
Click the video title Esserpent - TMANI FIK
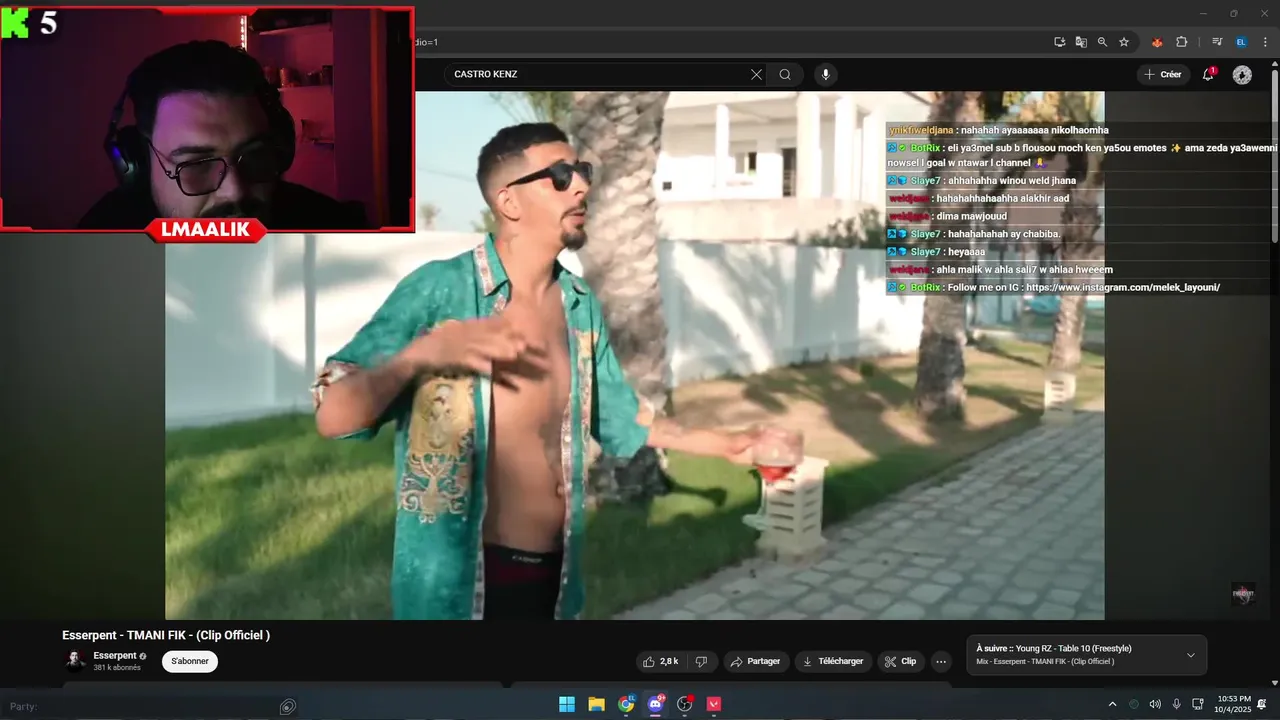click(x=166, y=635)
